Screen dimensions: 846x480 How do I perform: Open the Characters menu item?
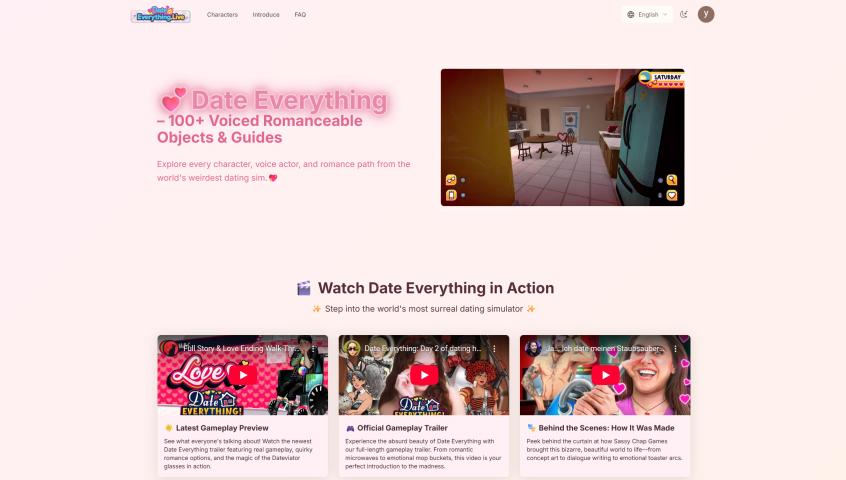point(222,15)
